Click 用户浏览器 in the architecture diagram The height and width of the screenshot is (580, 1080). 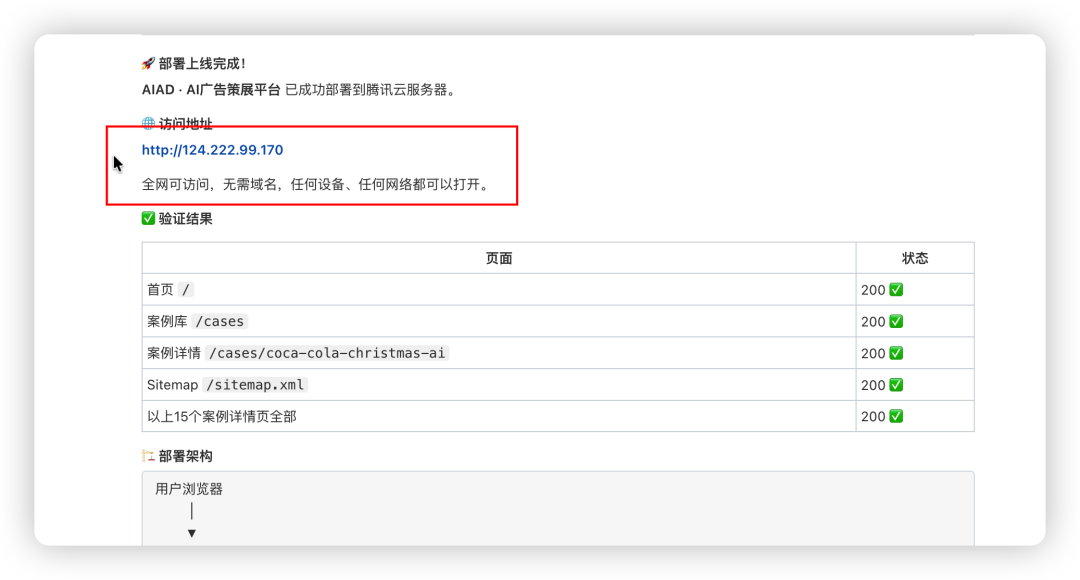[x=189, y=489]
